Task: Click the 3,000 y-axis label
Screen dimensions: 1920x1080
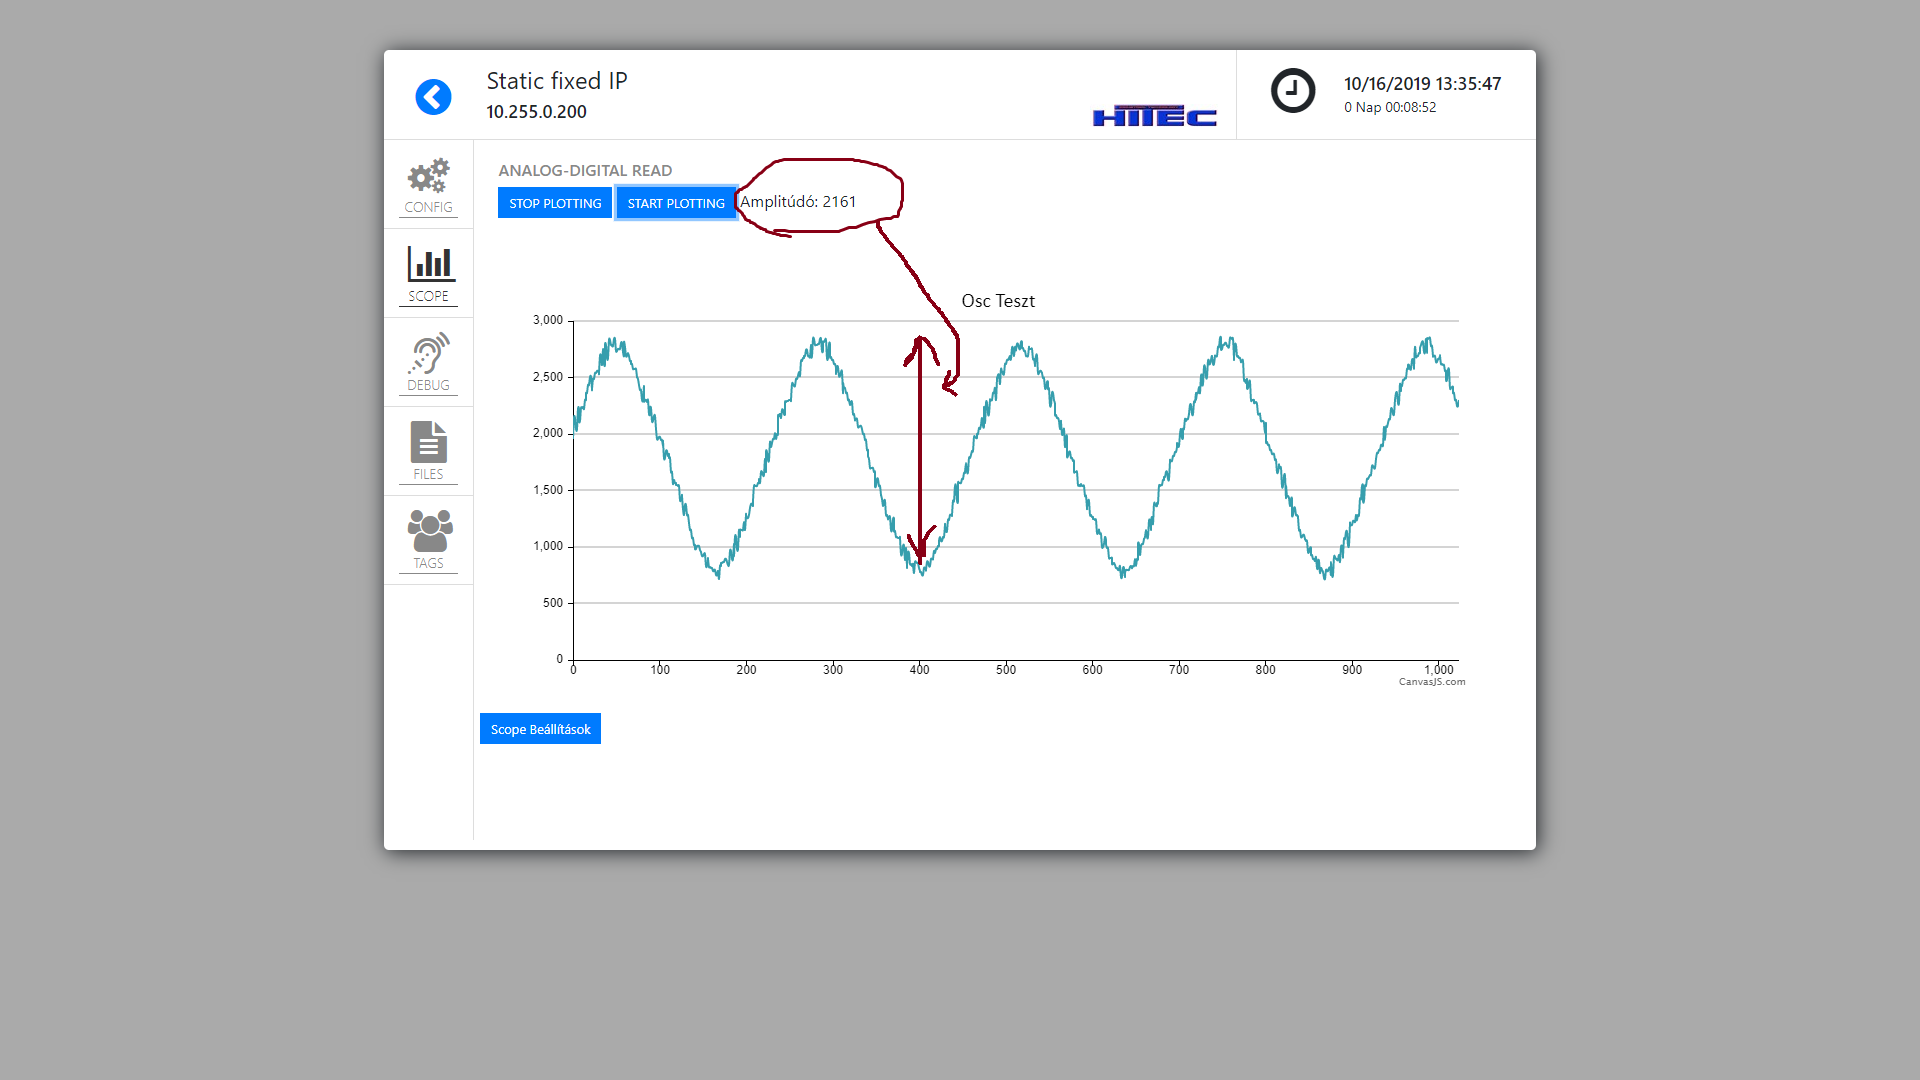Action: tap(548, 321)
